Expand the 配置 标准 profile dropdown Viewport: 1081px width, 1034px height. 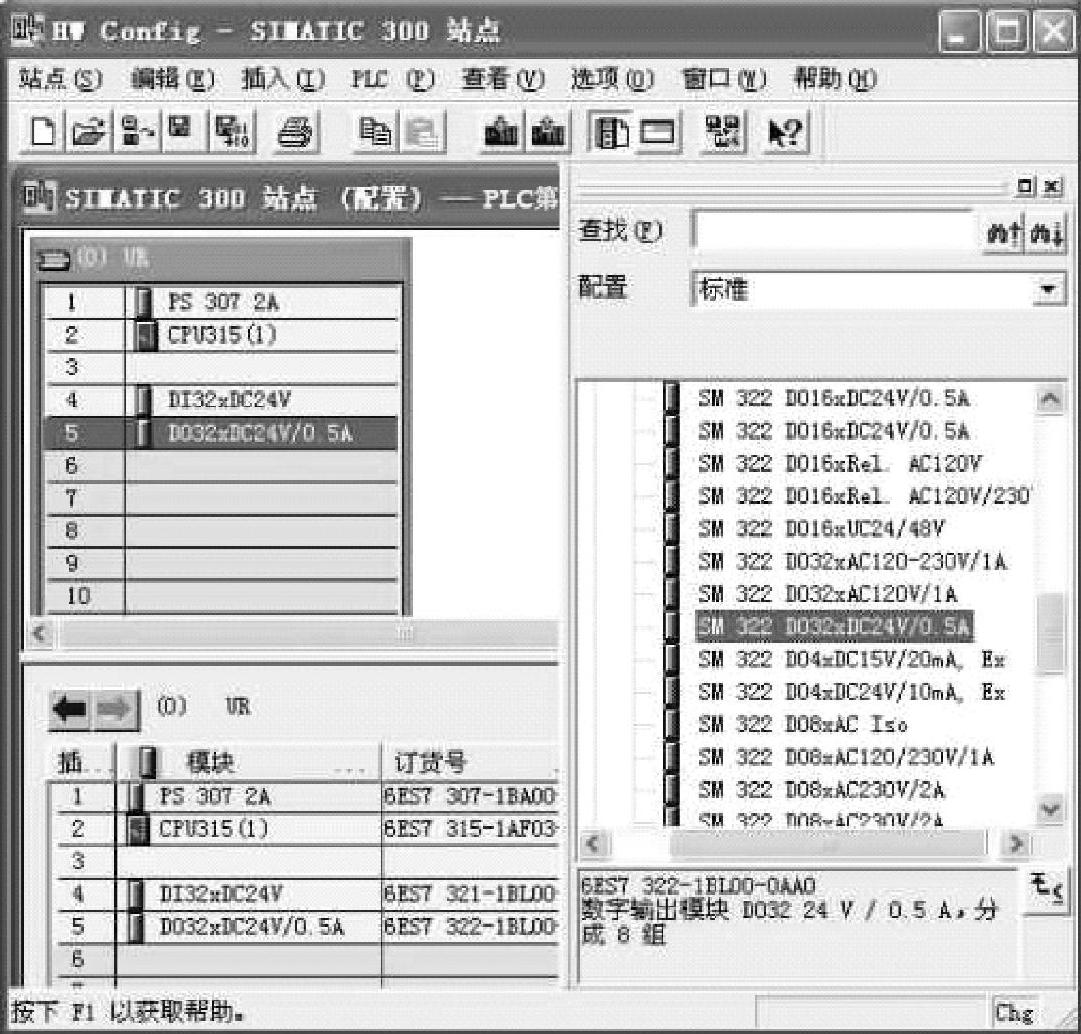pos(1049,289)
